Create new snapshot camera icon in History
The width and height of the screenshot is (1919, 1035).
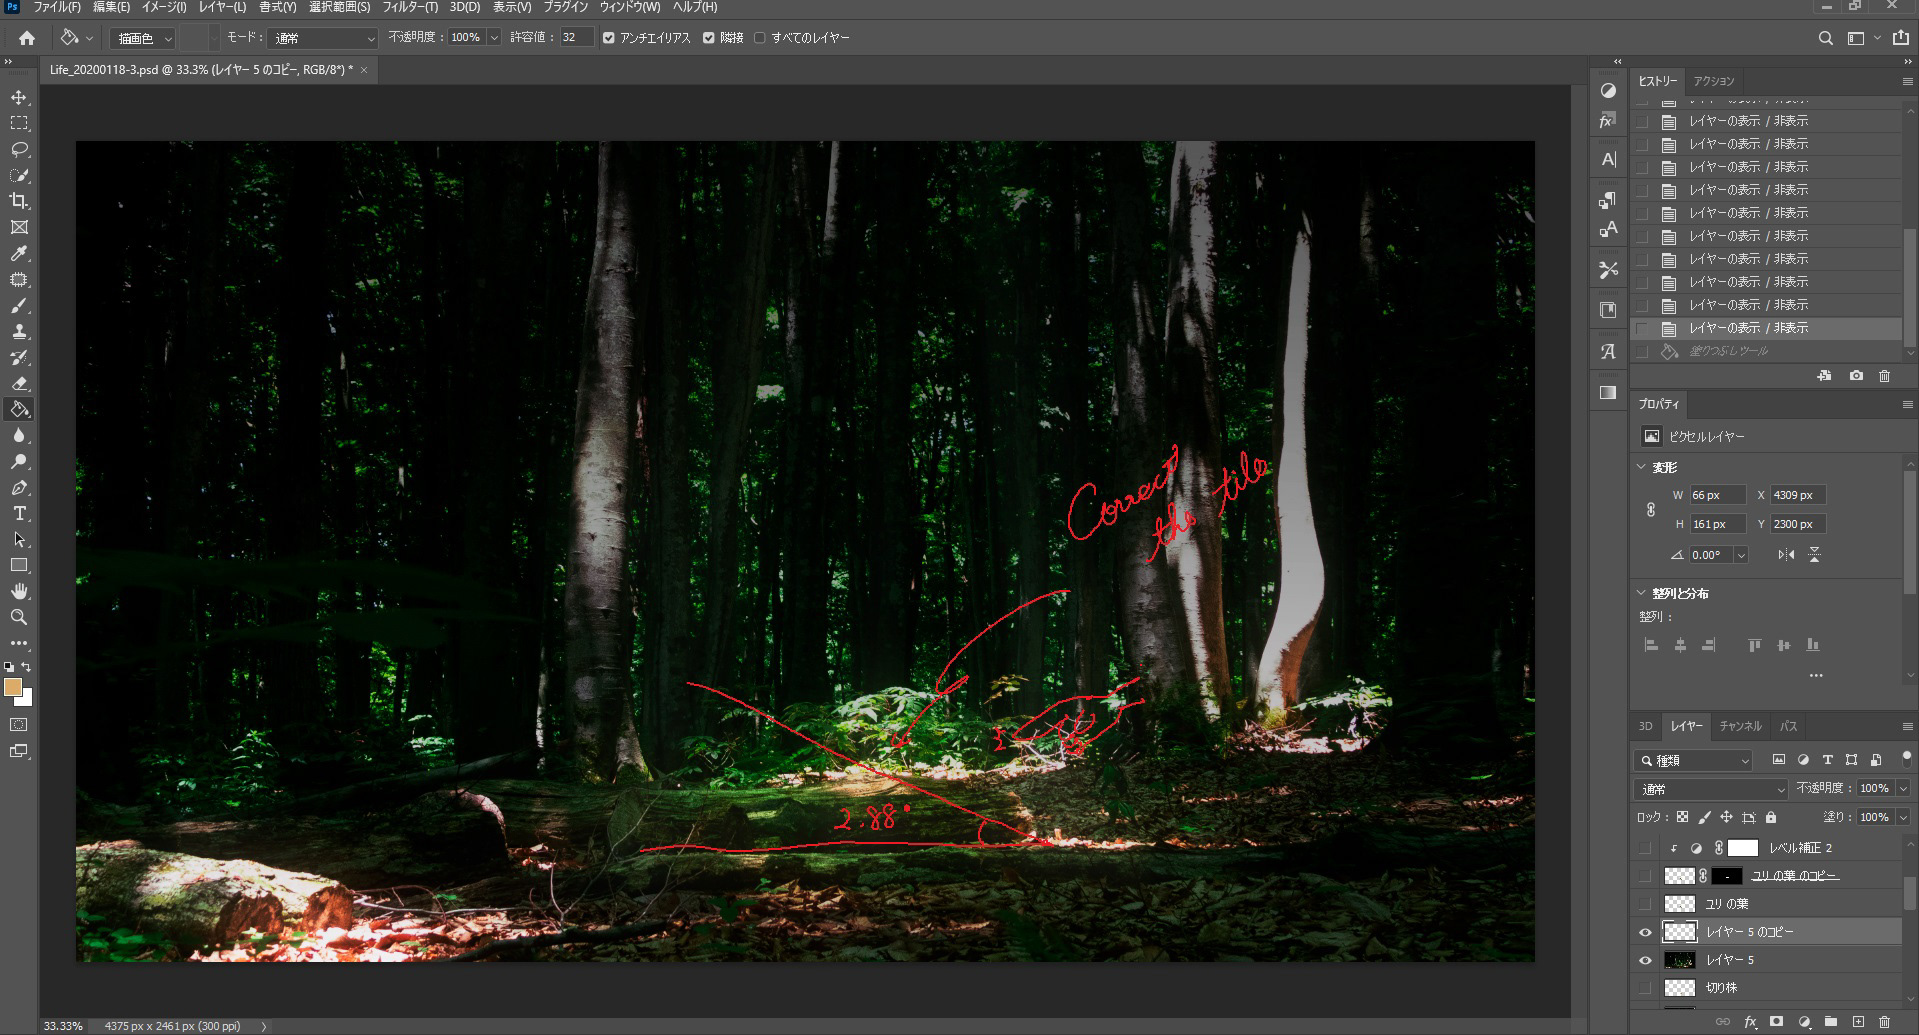click(1856, 376)
